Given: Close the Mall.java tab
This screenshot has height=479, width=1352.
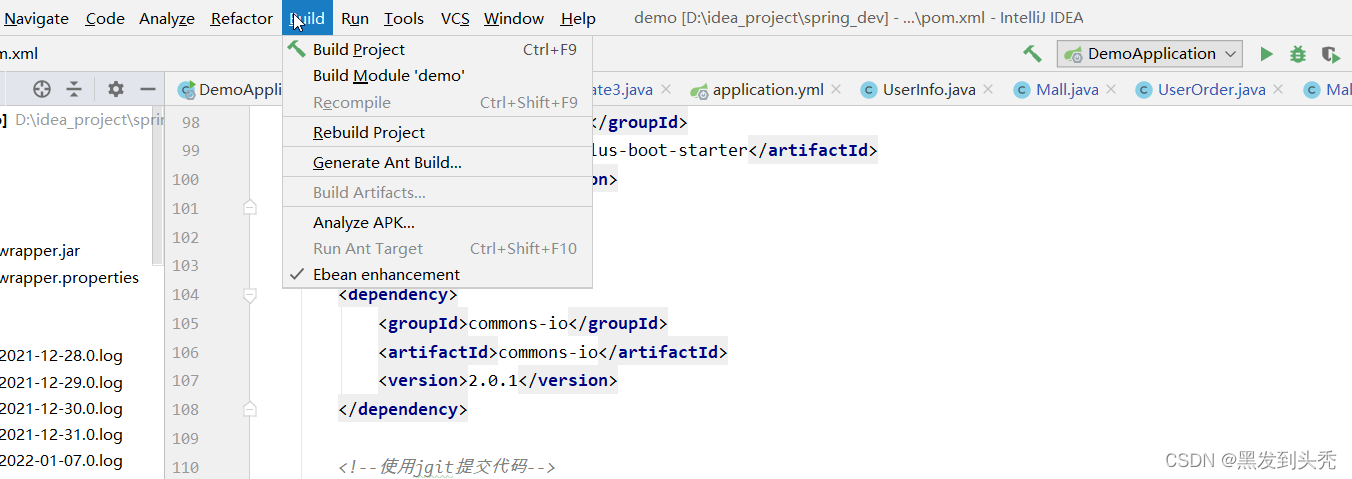Looking at the screenshot, I should click(x=1111, y=90).
